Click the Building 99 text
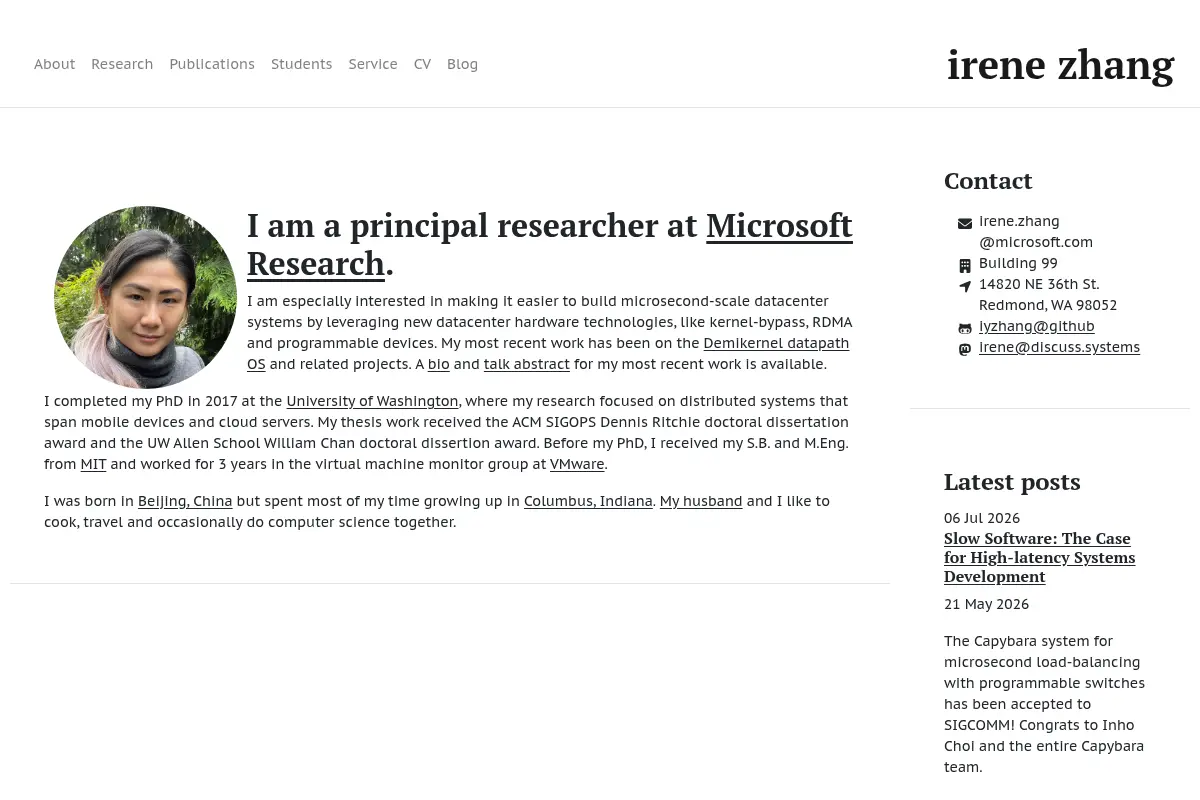Image resolution: width=1200 pixels, height=800 pixels. 1018,263
